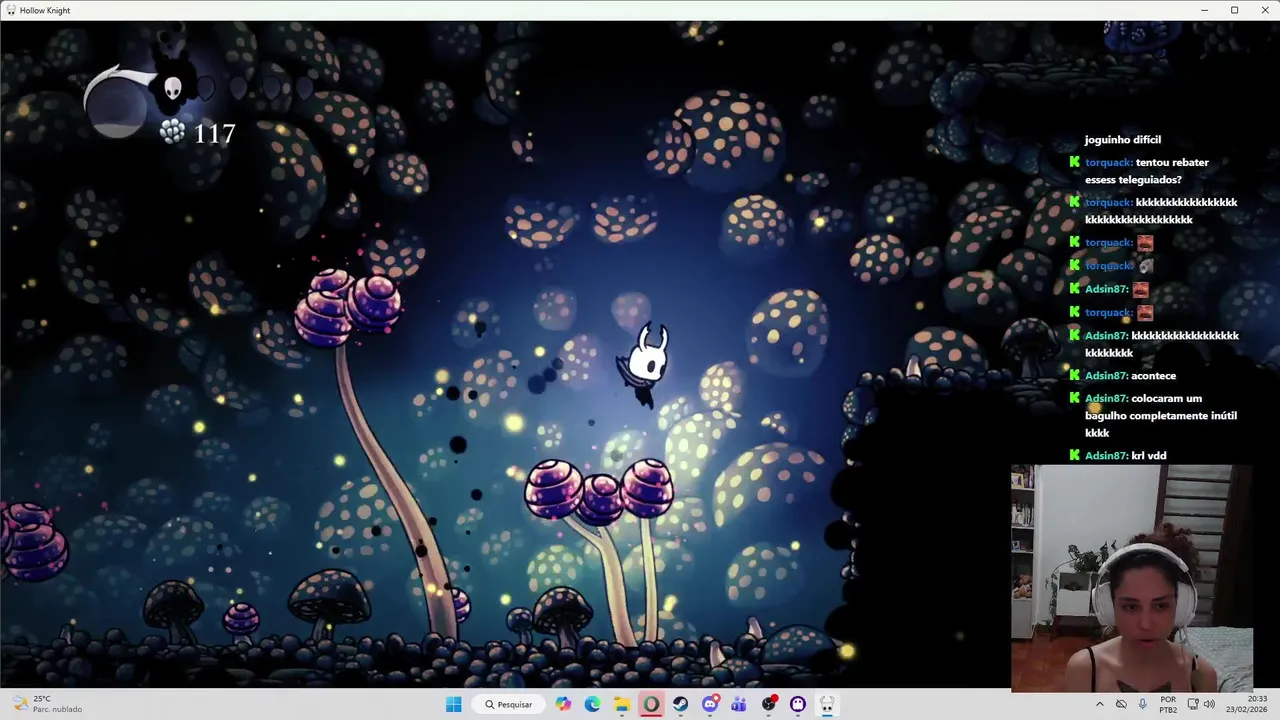The width and height of the screenshot is (1280, 720).
Task: Switch to Opera GX browser in taskbar
Action: click(651, 704)
